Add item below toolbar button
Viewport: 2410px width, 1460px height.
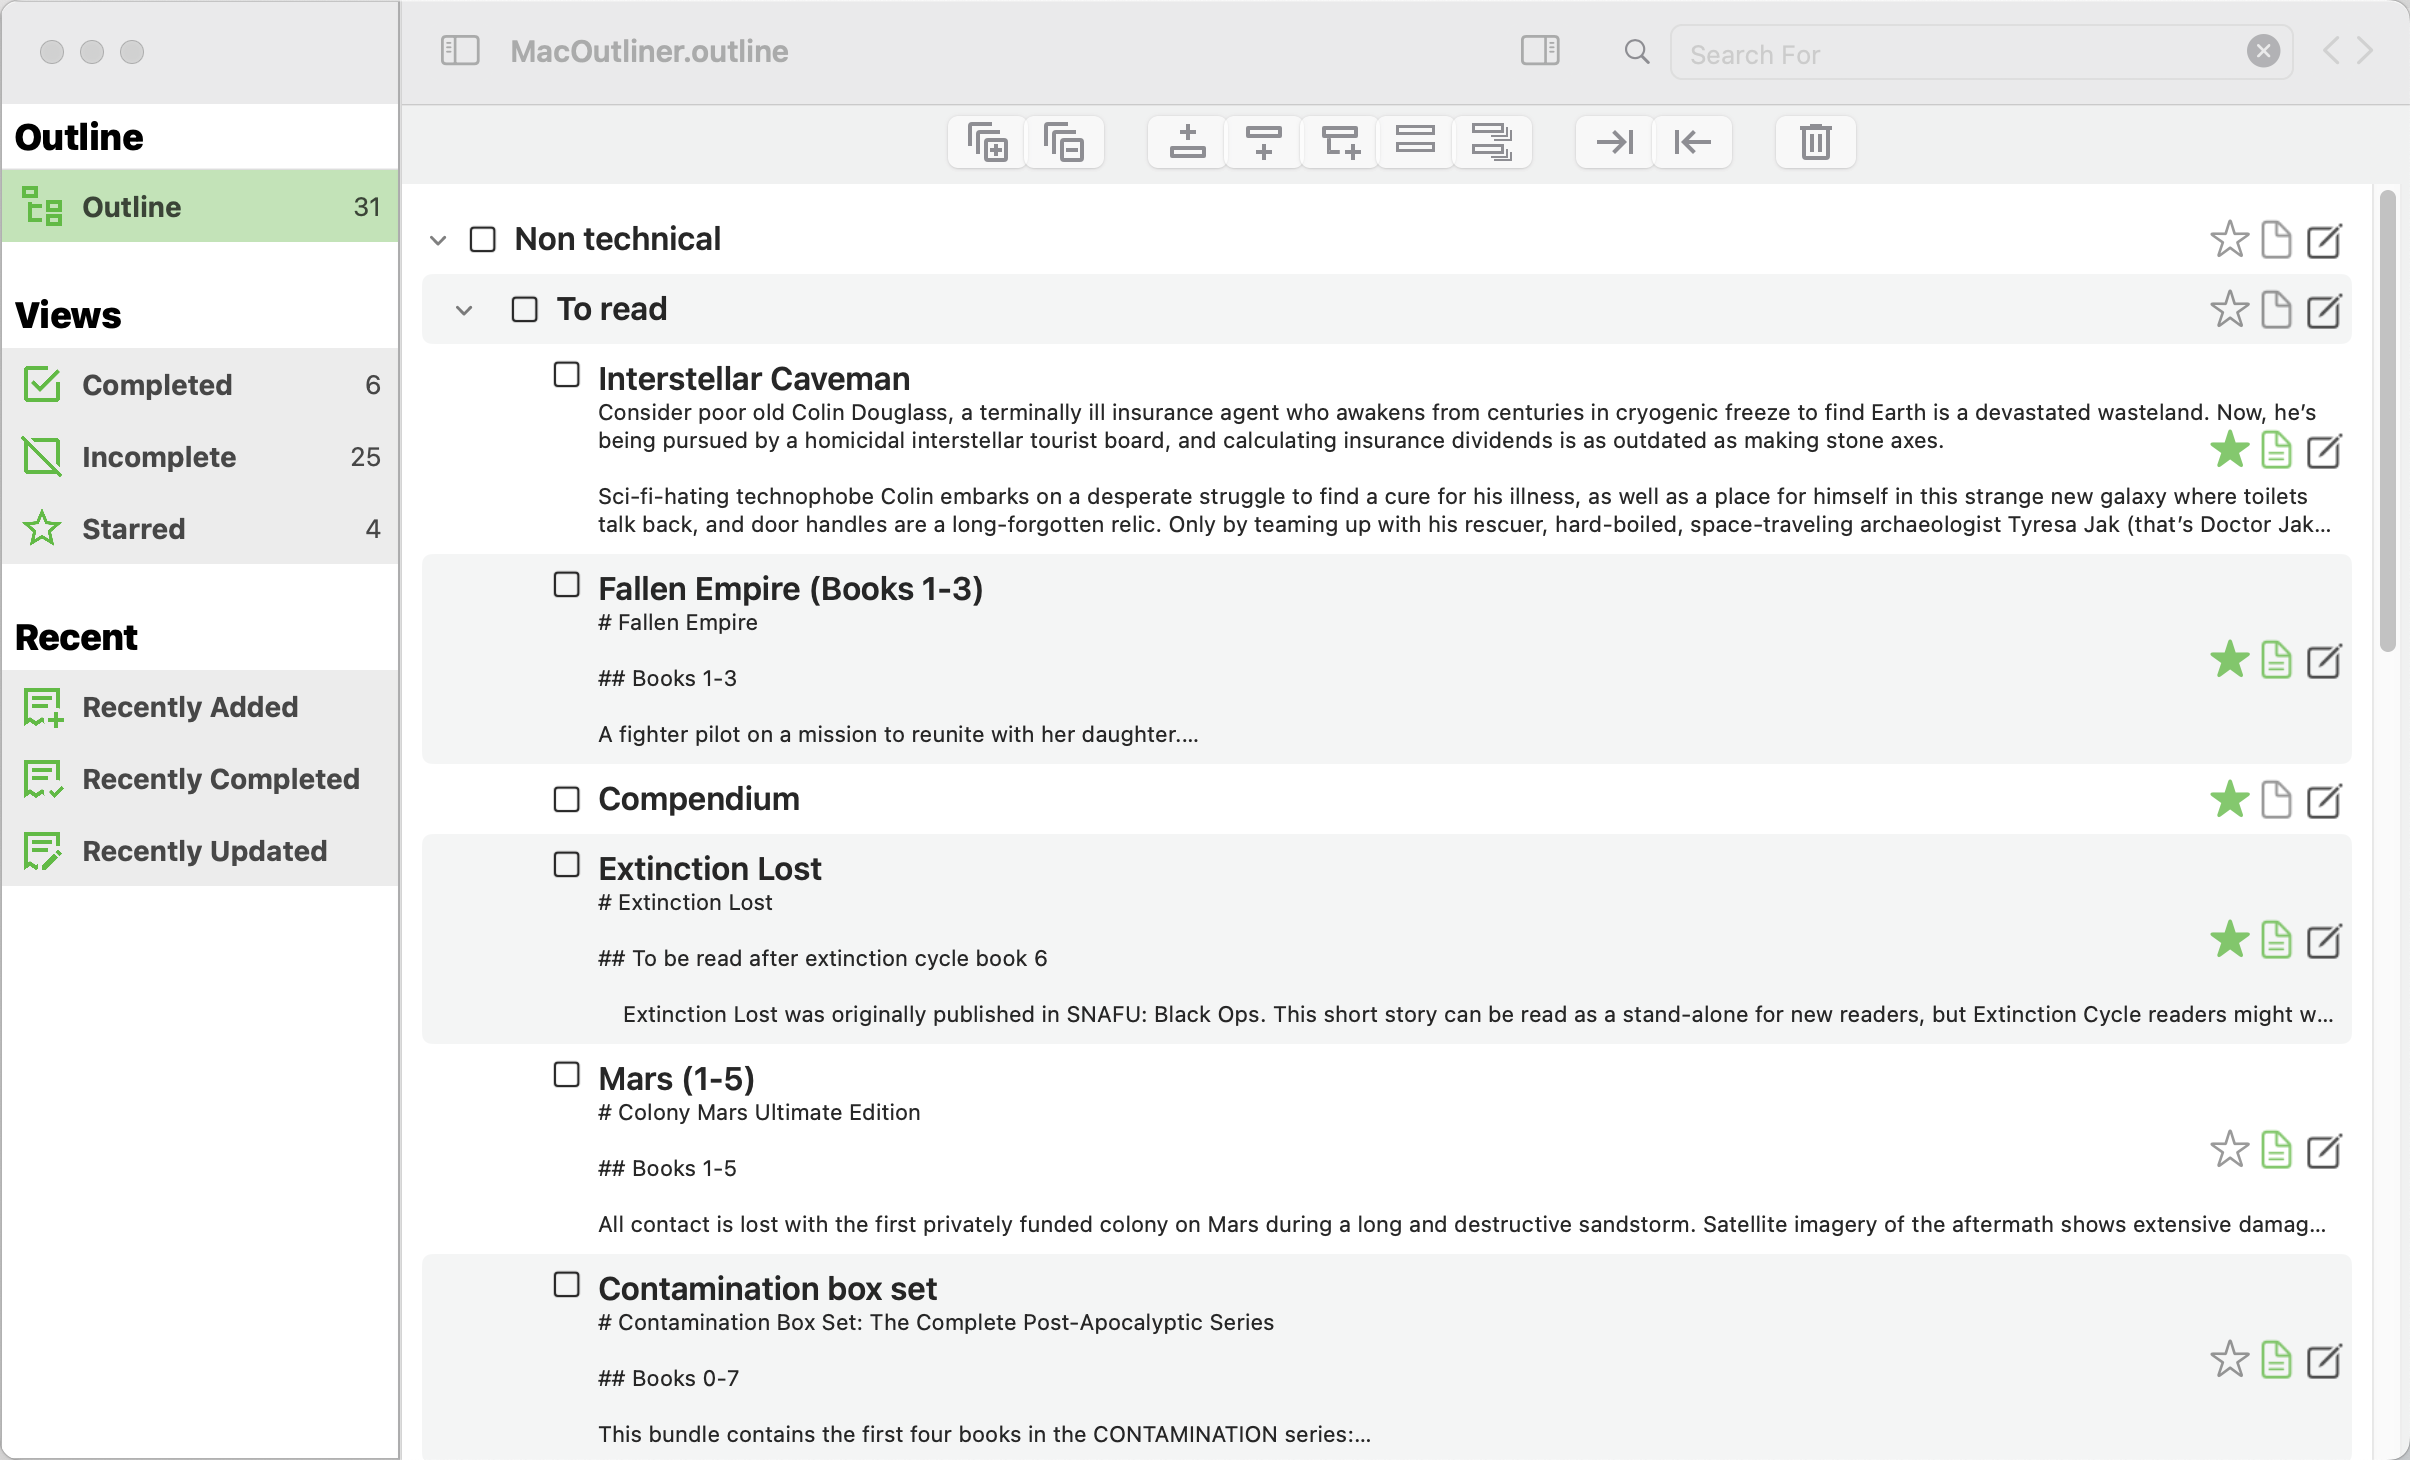[1264, 142]
